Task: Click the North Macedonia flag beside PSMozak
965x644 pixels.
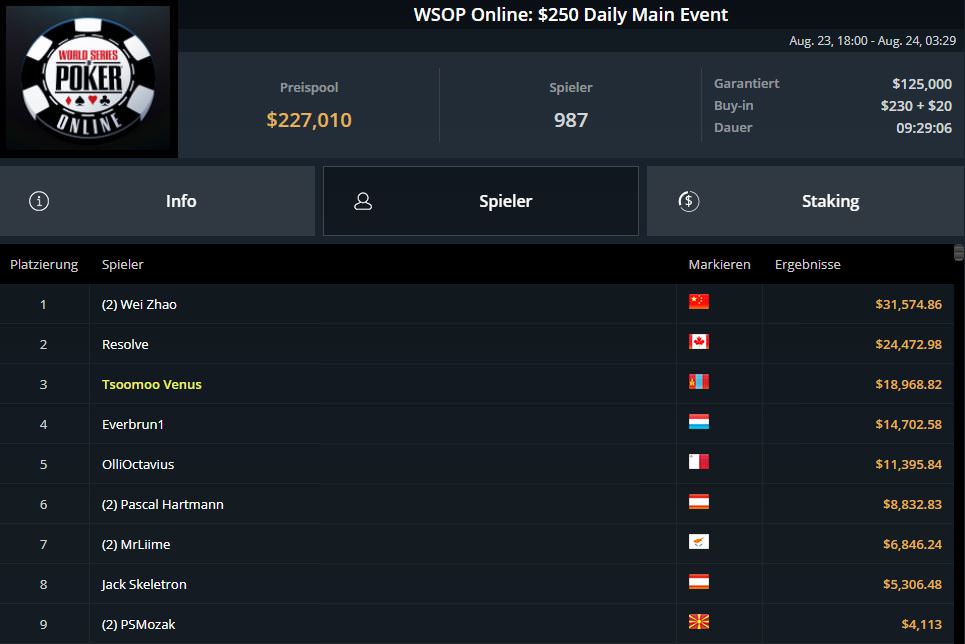Action: click(x=698, y=622)
